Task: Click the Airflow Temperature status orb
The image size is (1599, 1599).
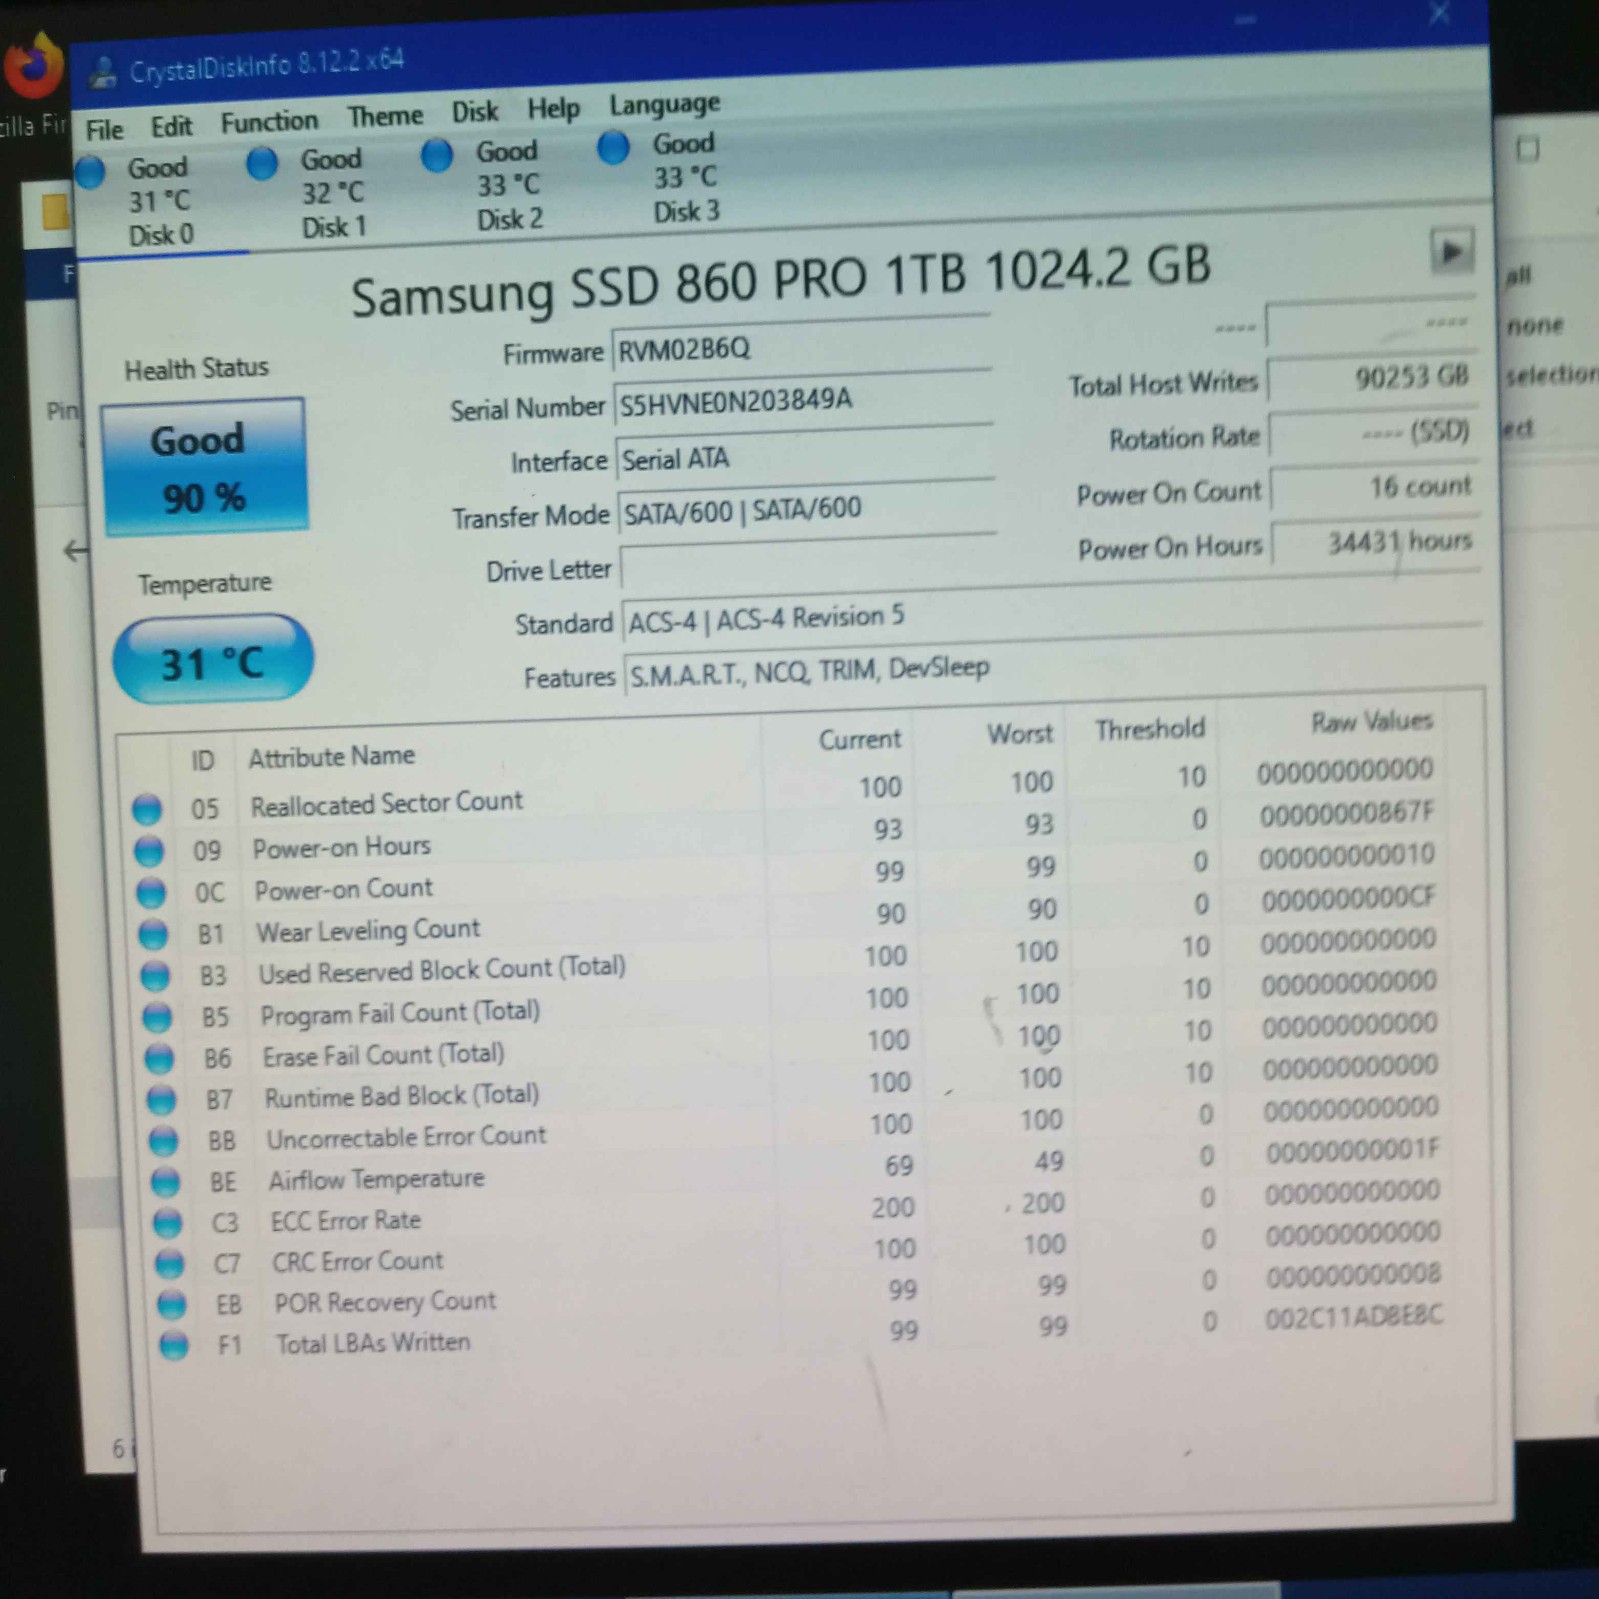Action: click(165, 1182)
